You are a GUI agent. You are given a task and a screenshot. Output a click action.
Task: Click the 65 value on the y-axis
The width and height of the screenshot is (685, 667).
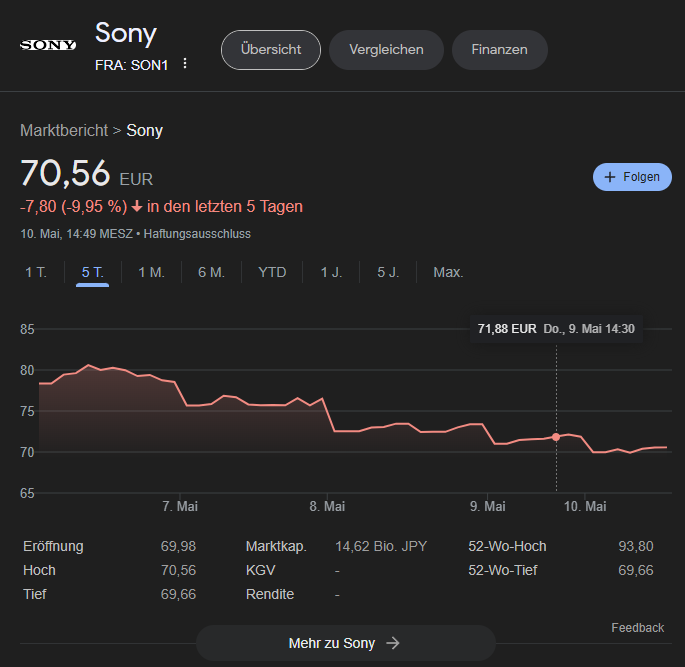27,493
